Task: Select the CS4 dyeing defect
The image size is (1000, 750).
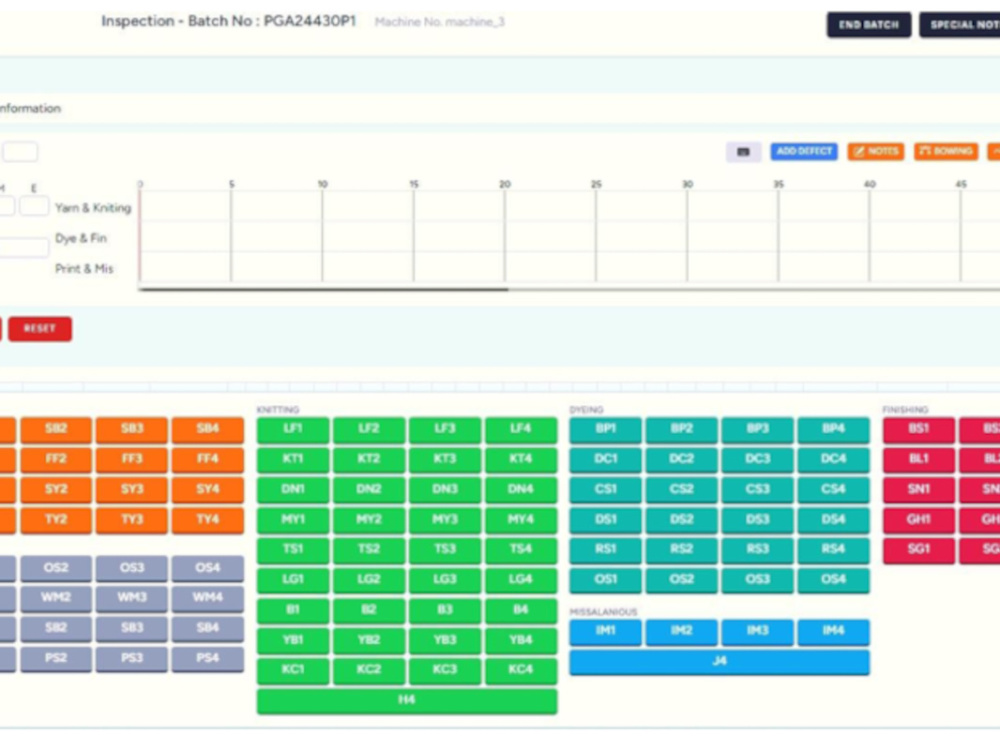Action: point(834,490)
